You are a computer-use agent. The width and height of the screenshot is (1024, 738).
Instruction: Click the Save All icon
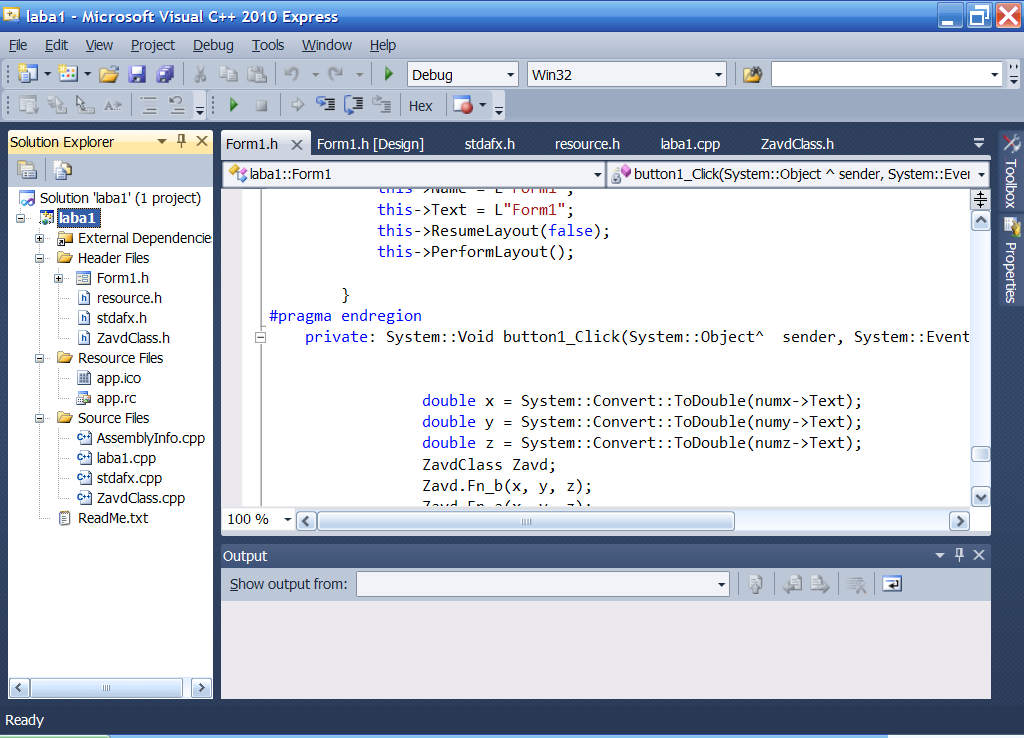[x=165, y=74]
